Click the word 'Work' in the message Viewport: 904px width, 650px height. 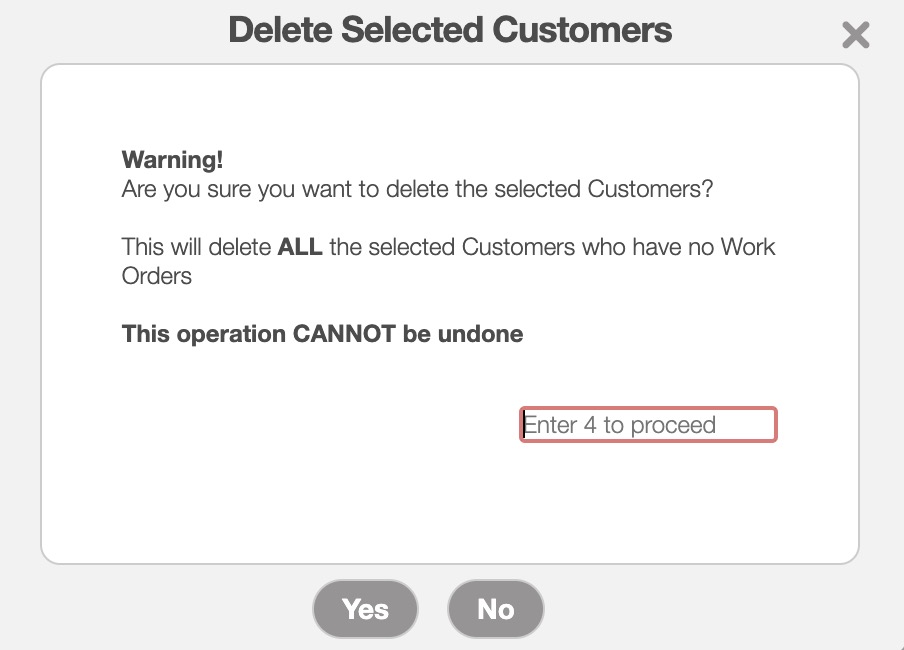(748, 246)
